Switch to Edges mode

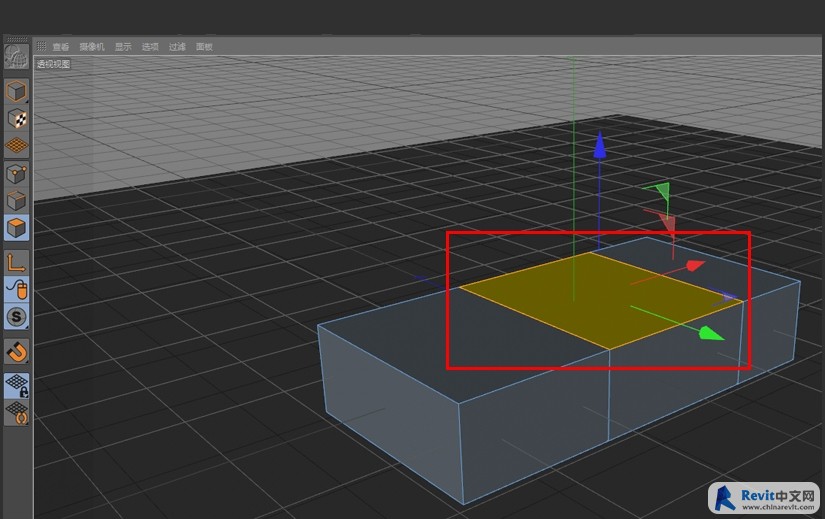[16, 201]
